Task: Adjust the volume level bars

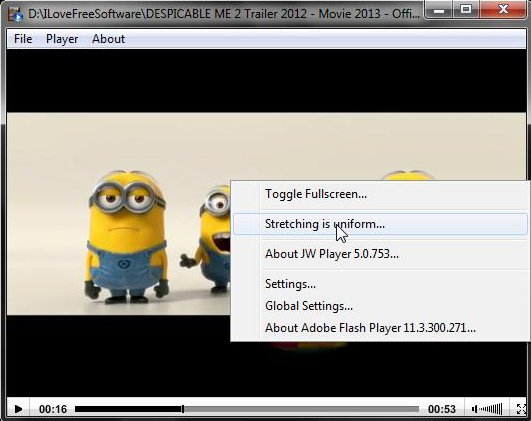Action: click(490, 409)
